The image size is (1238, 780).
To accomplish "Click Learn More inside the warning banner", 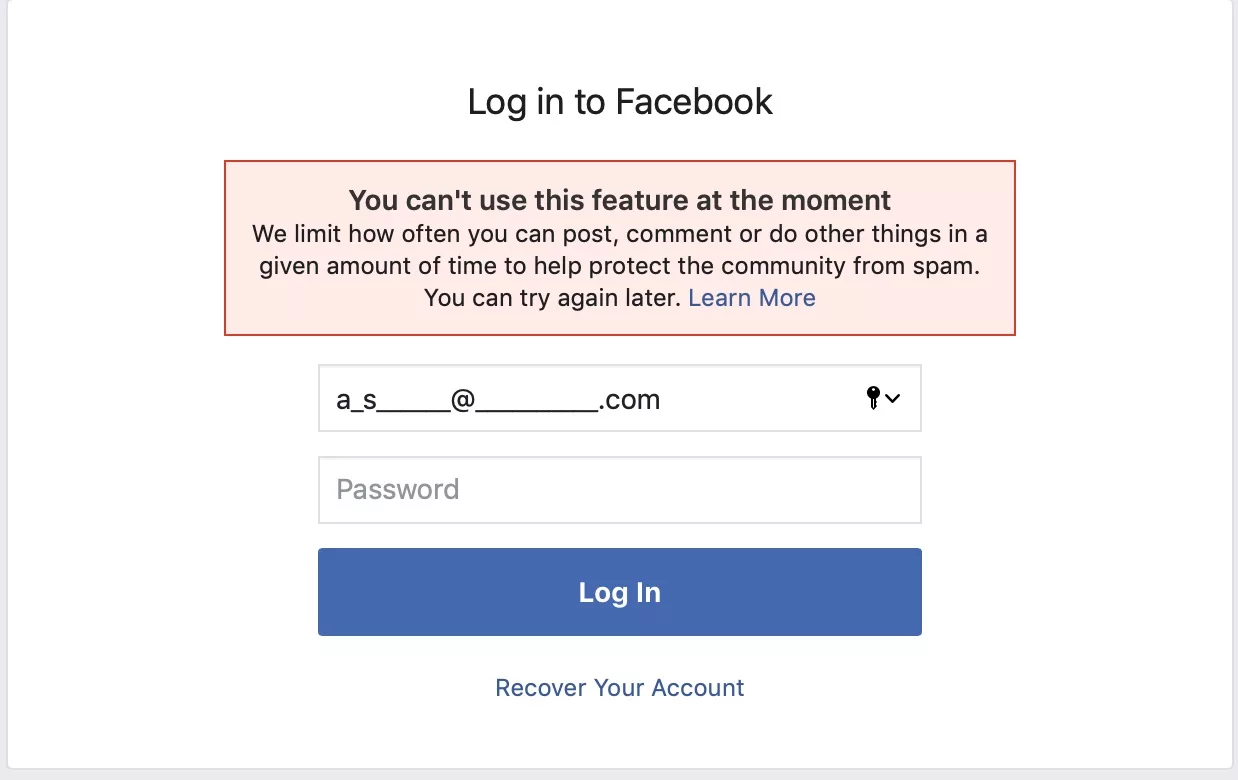I will pos(751,297).
